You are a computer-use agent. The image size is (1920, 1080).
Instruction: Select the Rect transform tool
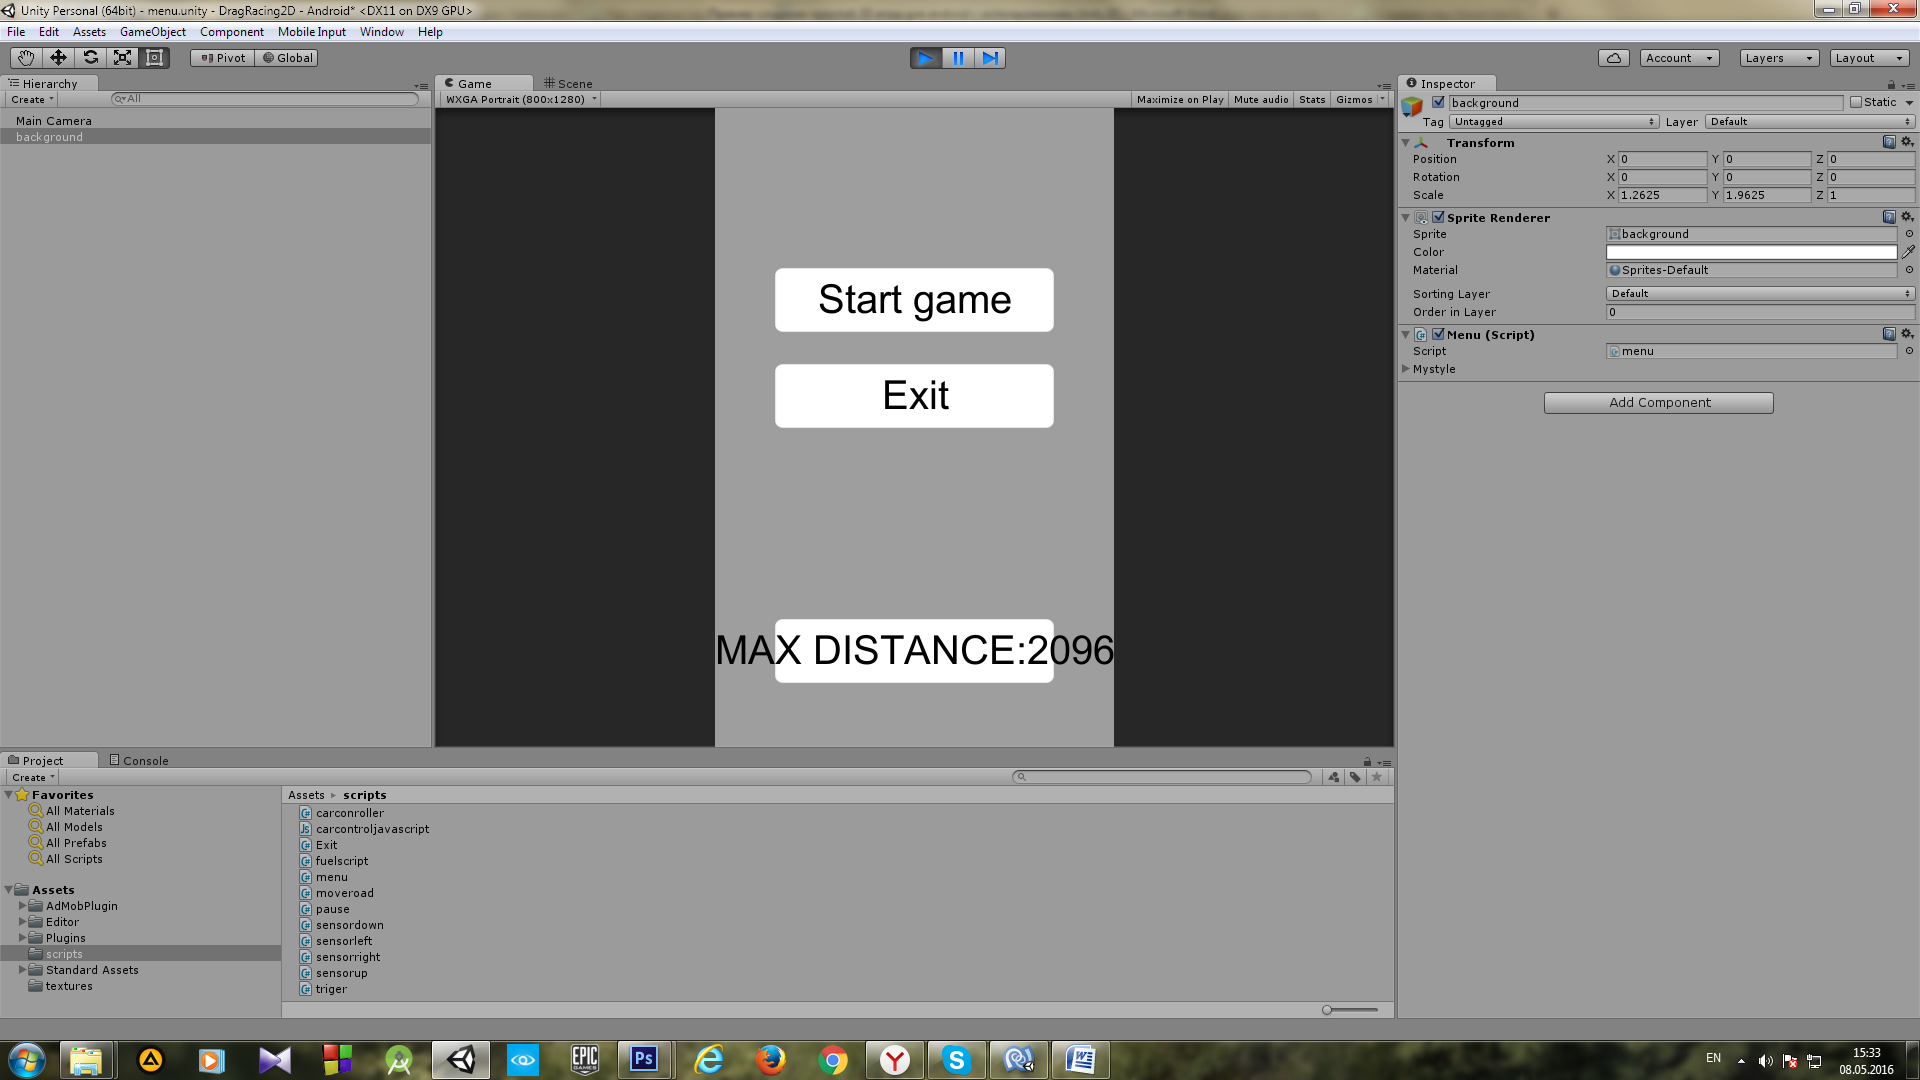click(156, 57)
